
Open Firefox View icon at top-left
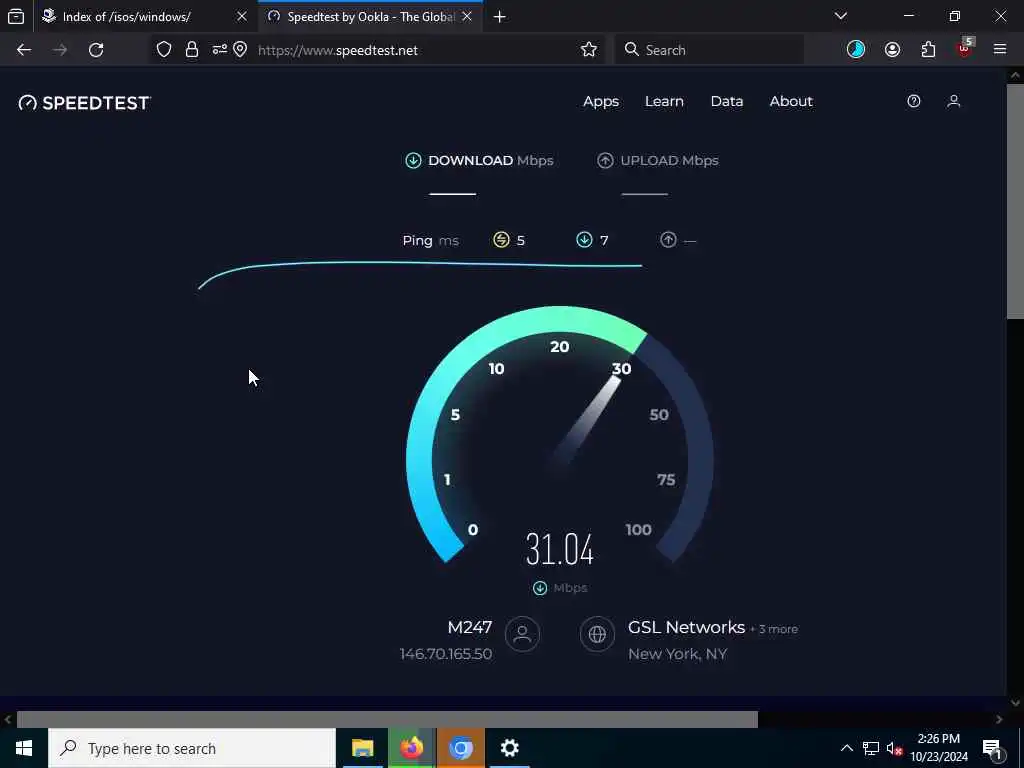pyautogui.click(x=16, y=17)
